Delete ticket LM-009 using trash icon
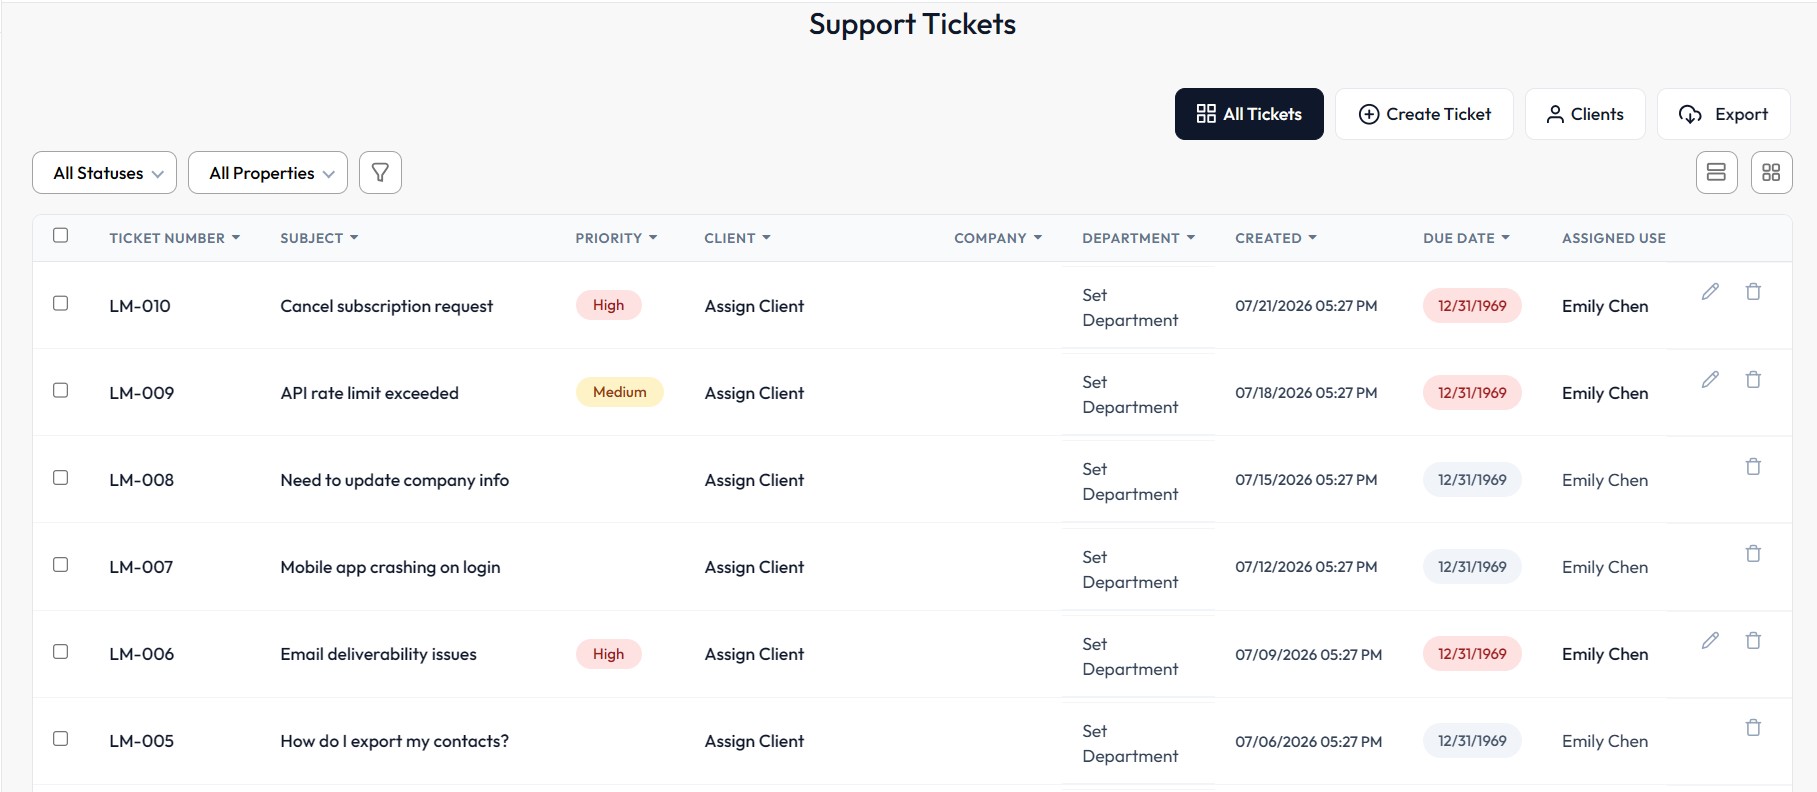The height and width of the screenshot is (792, 1817). 1753,379
